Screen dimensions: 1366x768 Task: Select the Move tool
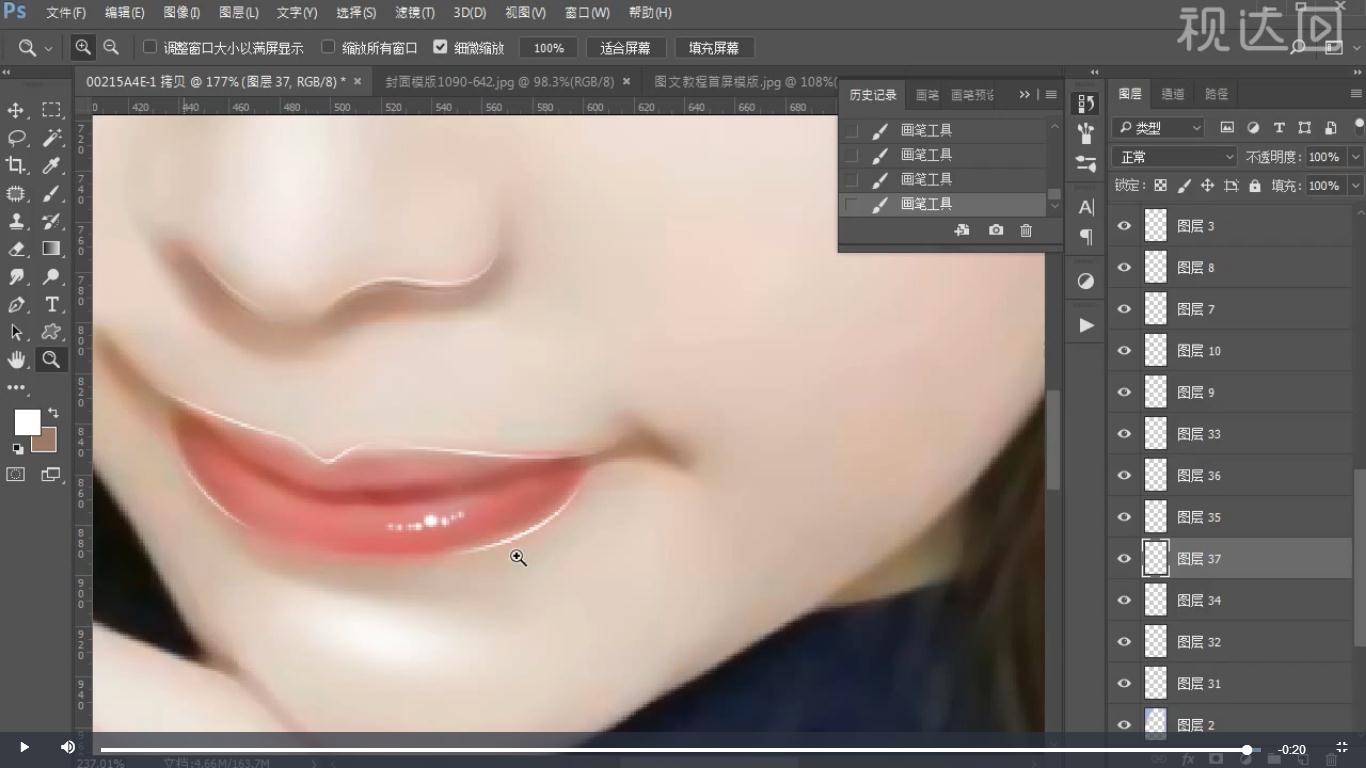point(16,110)
